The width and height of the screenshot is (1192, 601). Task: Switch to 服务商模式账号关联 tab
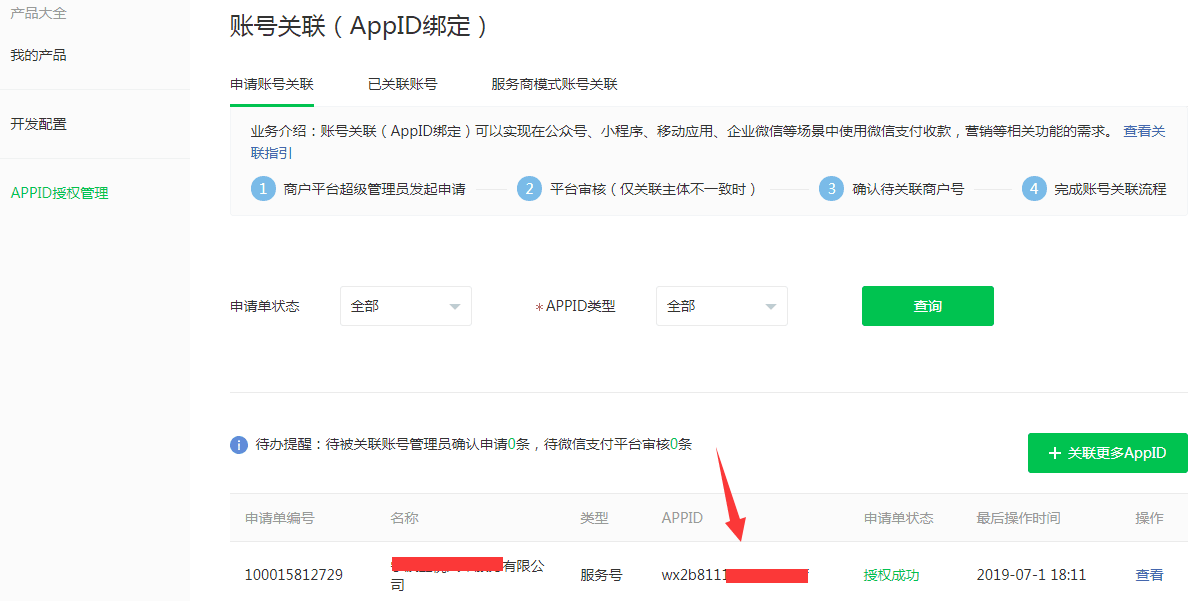pyautogui.click(x=554, y=84)
